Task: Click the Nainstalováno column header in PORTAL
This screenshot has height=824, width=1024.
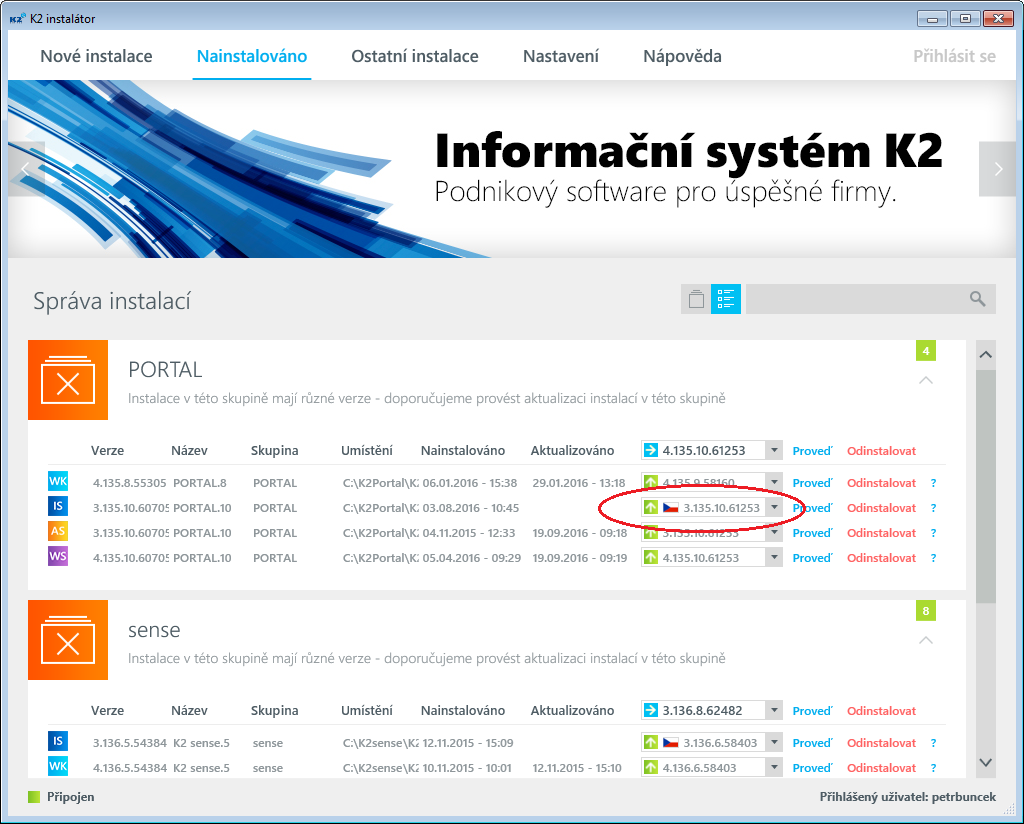Action: pyautogui.click(x=462, y=451)
